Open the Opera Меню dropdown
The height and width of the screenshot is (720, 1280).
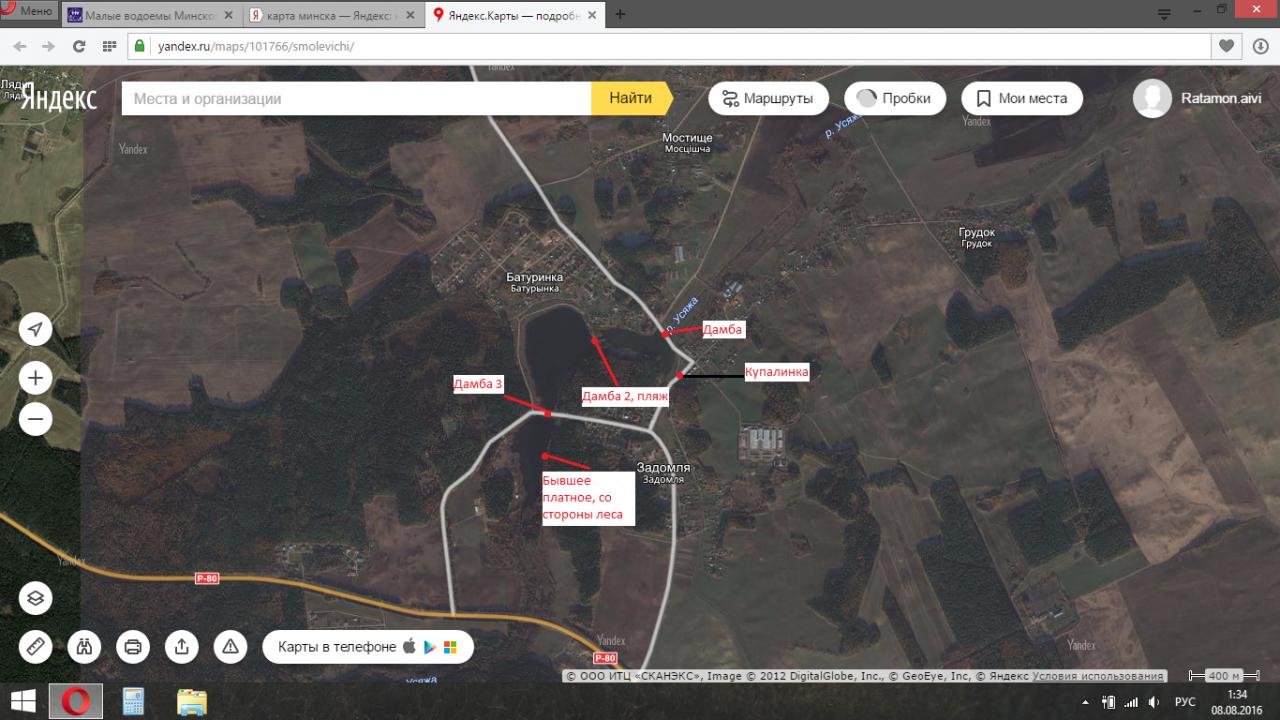click(28, 12)
